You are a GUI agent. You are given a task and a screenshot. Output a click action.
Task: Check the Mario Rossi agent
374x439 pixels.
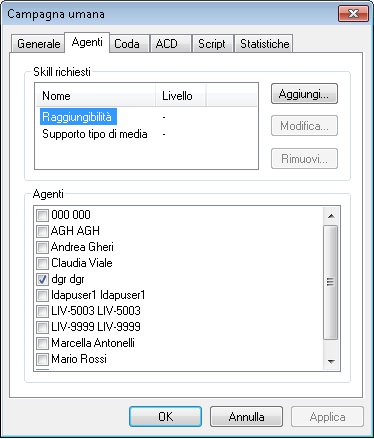point(42,359)
